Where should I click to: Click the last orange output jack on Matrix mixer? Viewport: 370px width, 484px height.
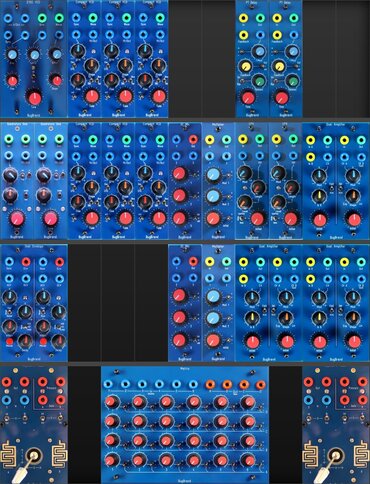tap(261, 384)
